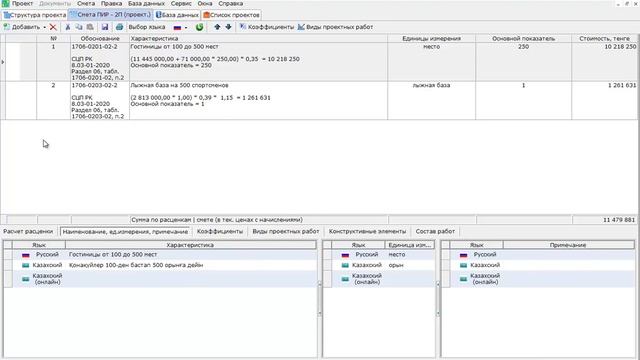Screen dimensions: 640x360
Task: Click cost value 10 218 250
Action: point(620,47)
